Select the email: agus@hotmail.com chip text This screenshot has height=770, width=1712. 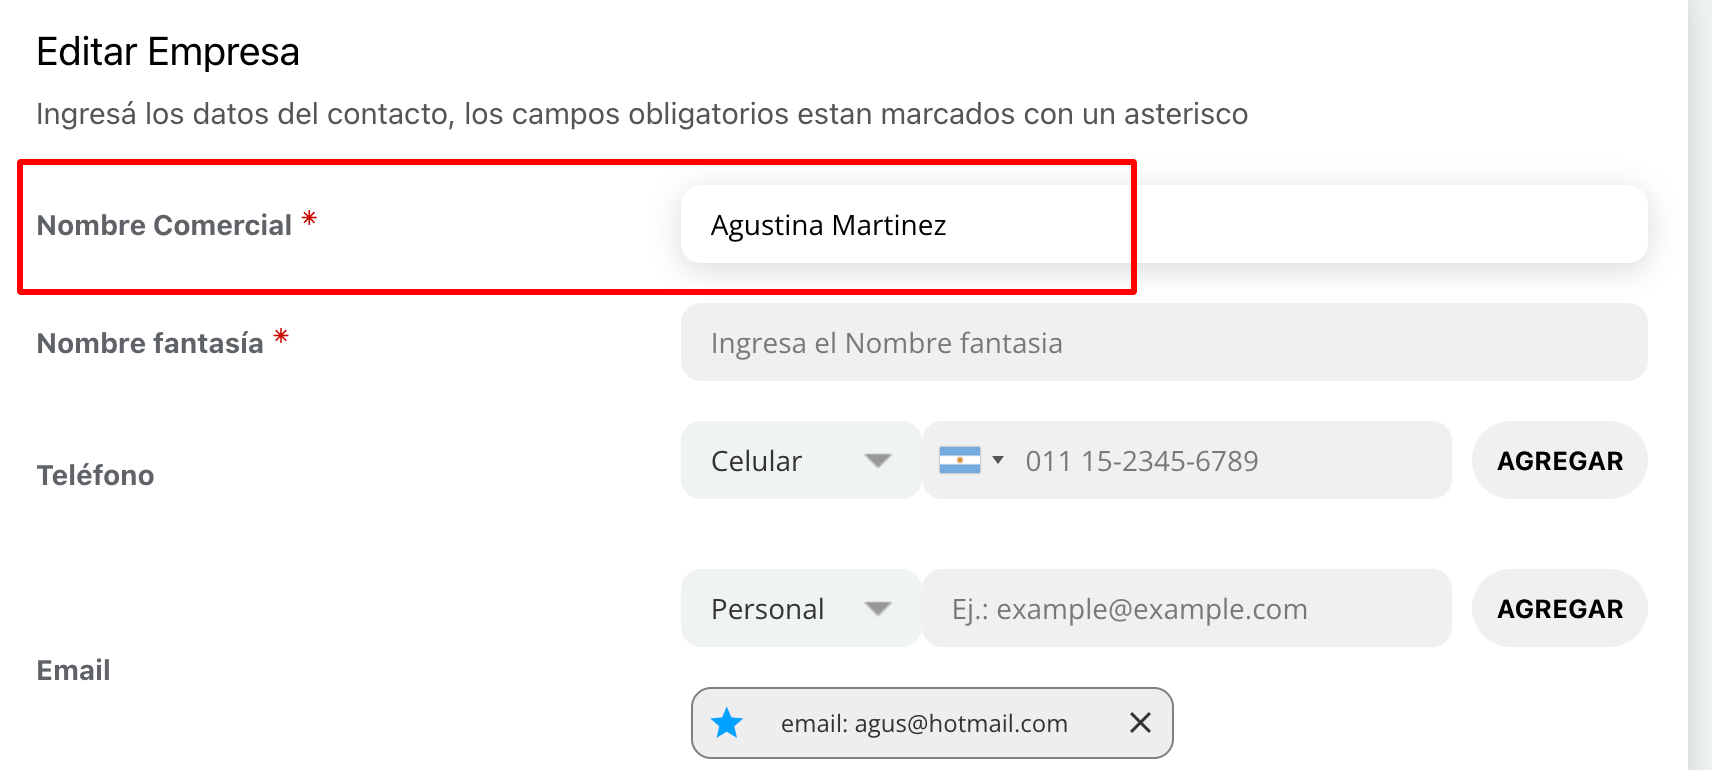tap(924, 723)
